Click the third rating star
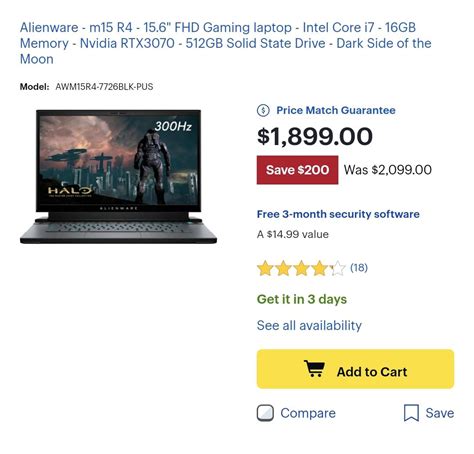The image size is (474, 454). tap(302, 268)
